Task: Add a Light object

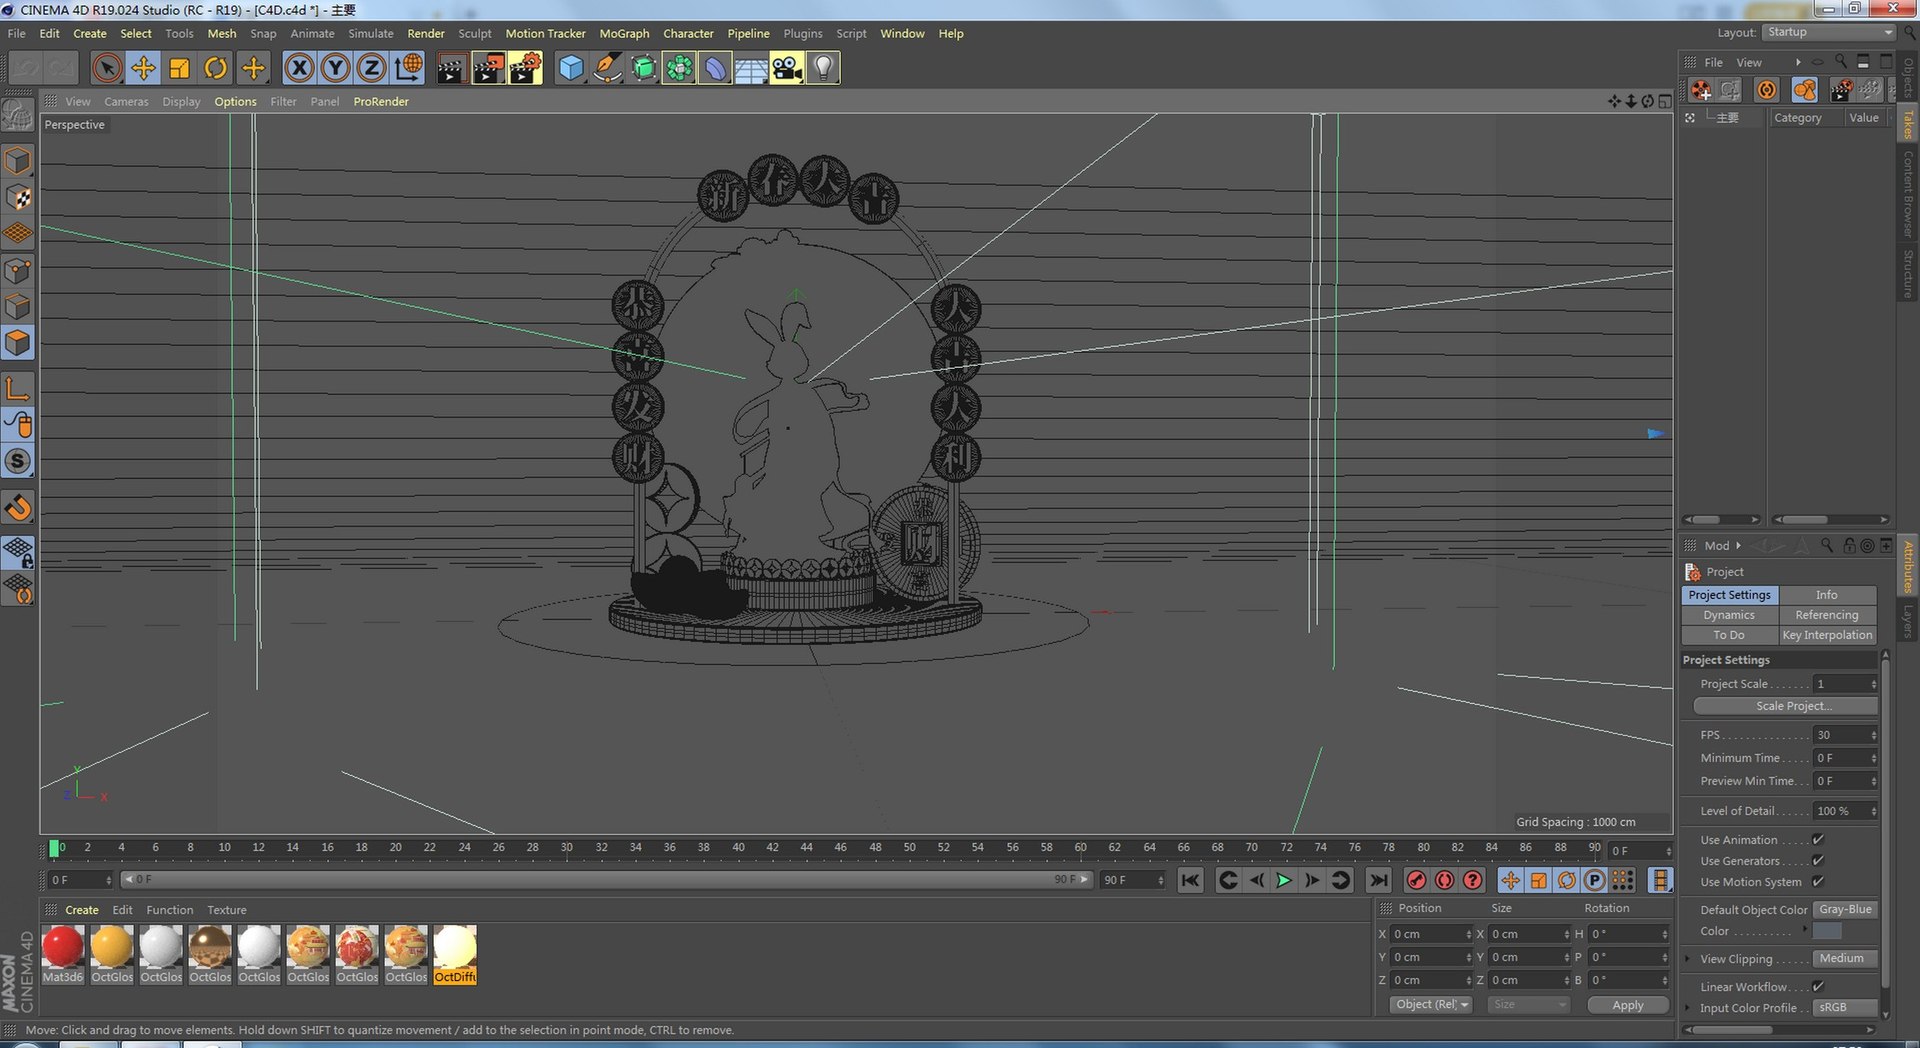Action: coord(823,68)
